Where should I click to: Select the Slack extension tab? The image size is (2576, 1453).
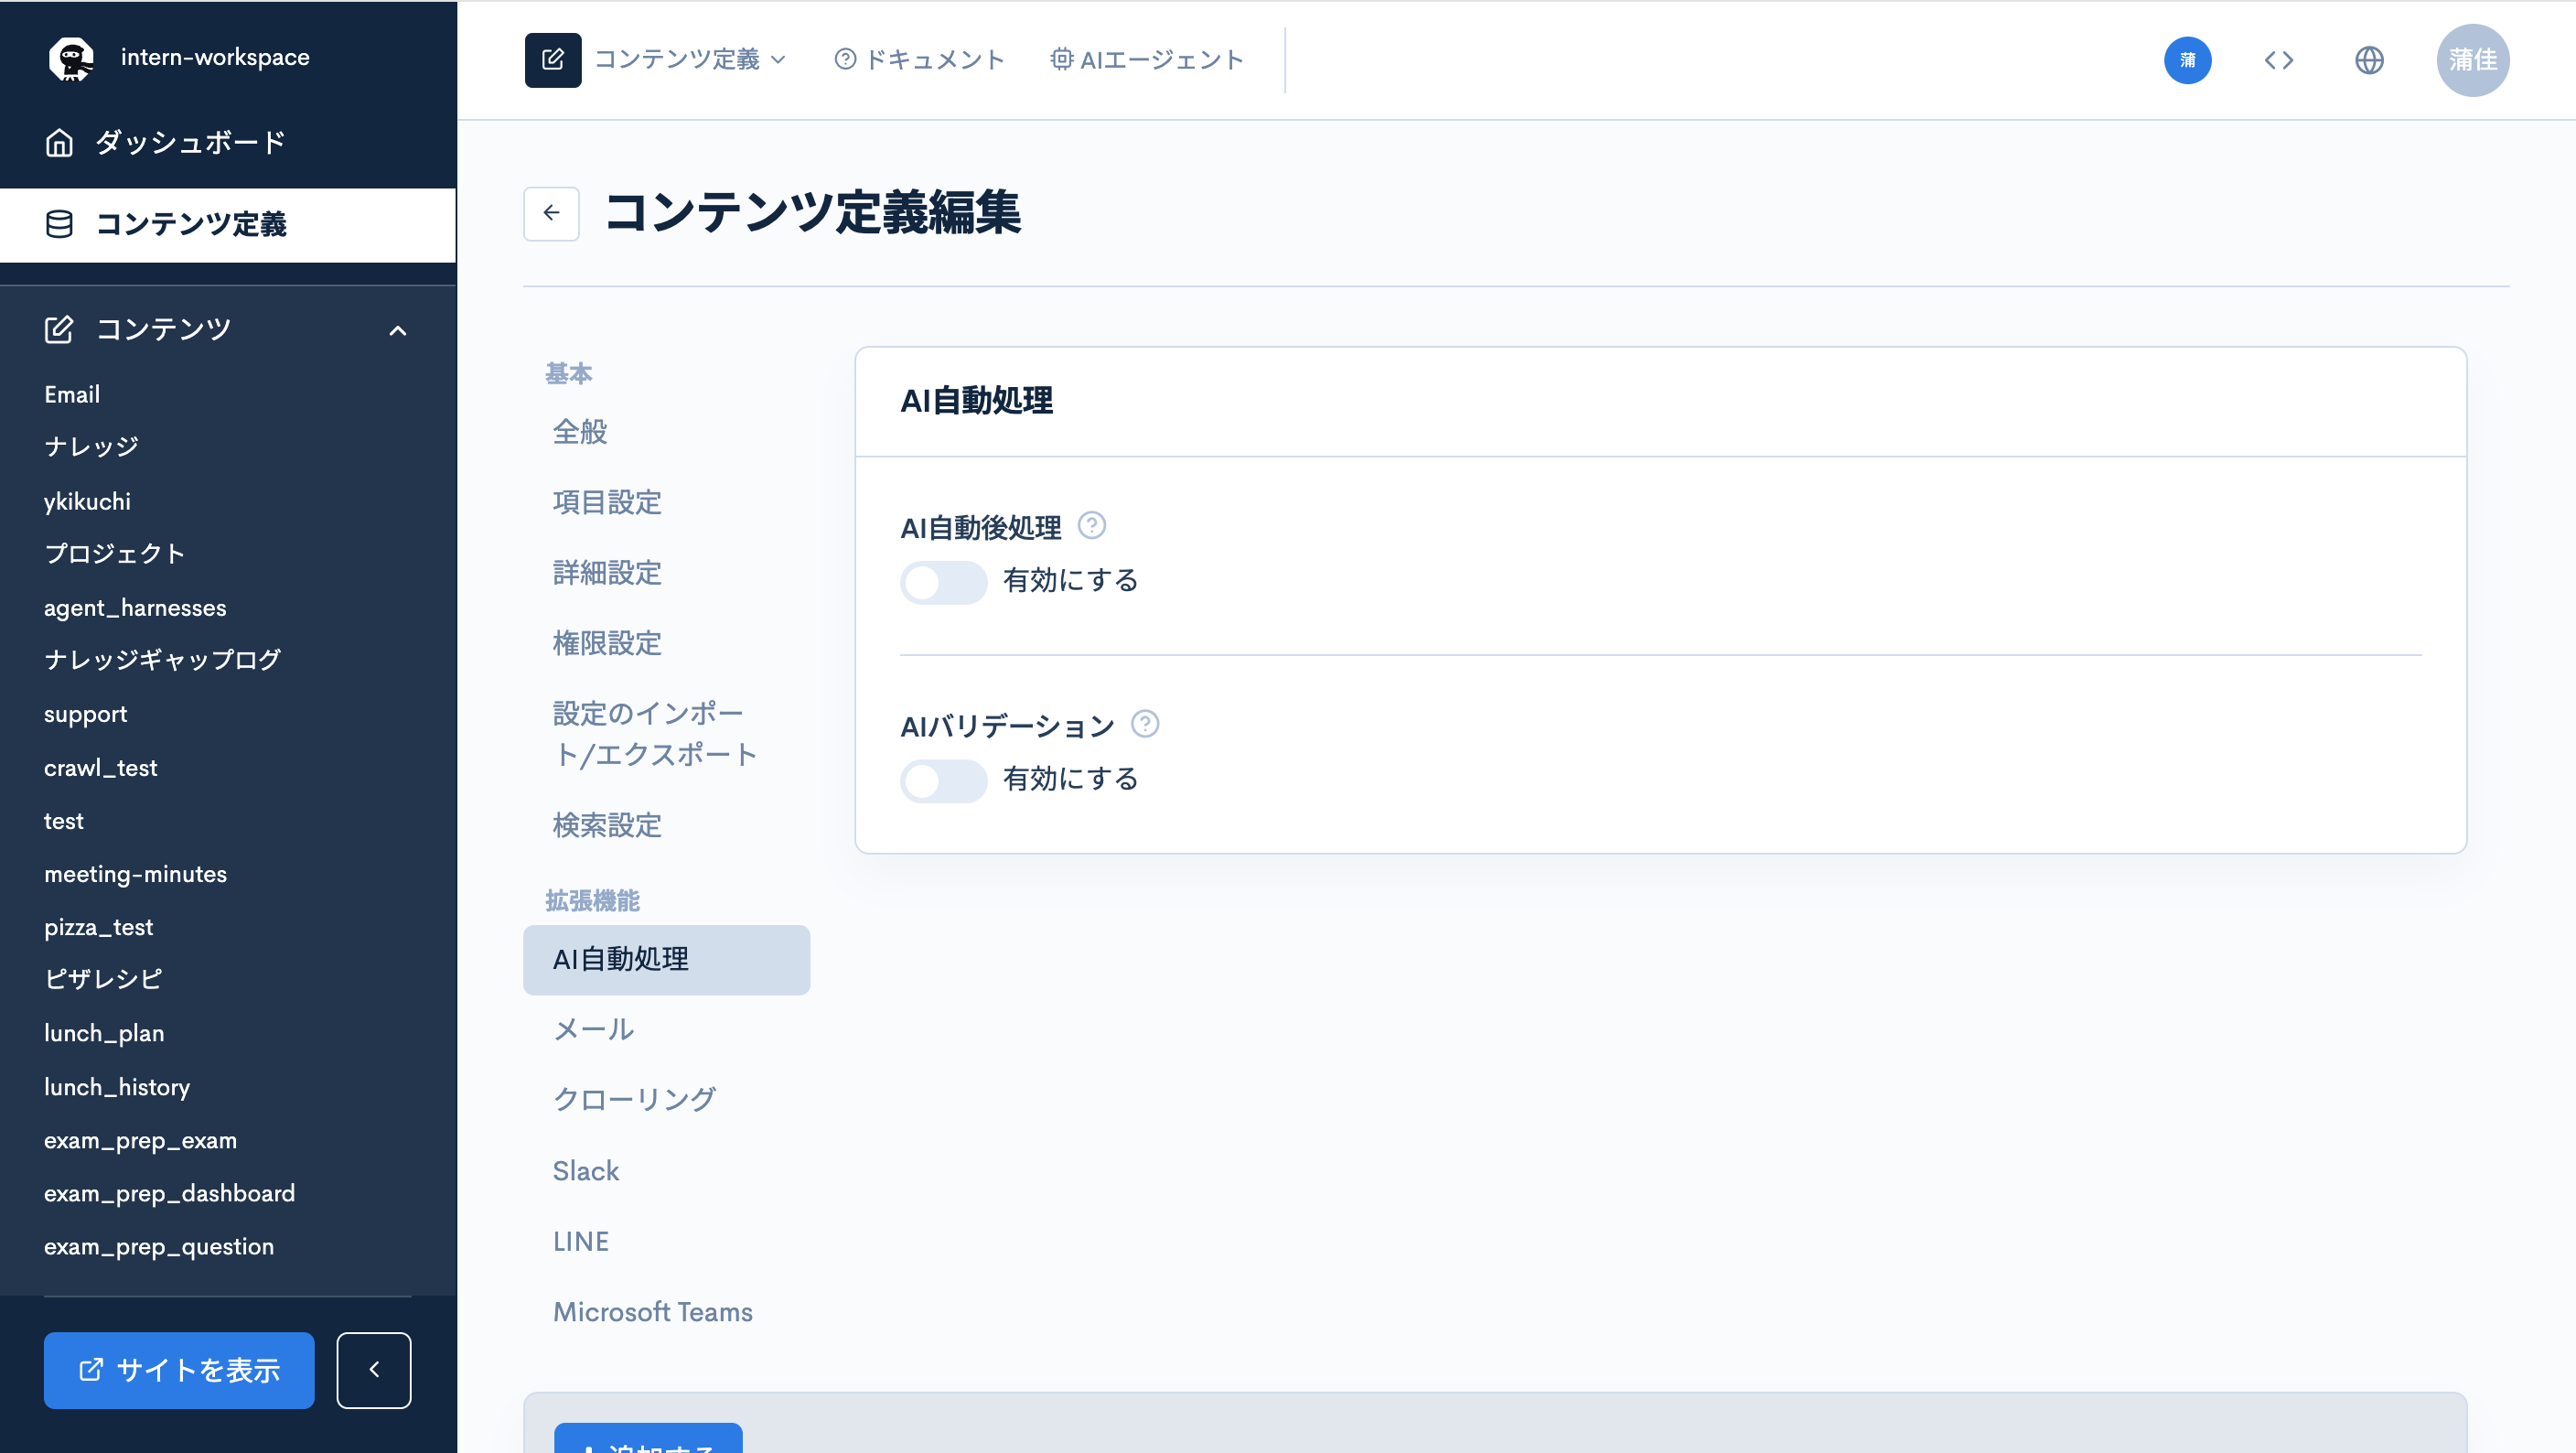[666, 1171]
